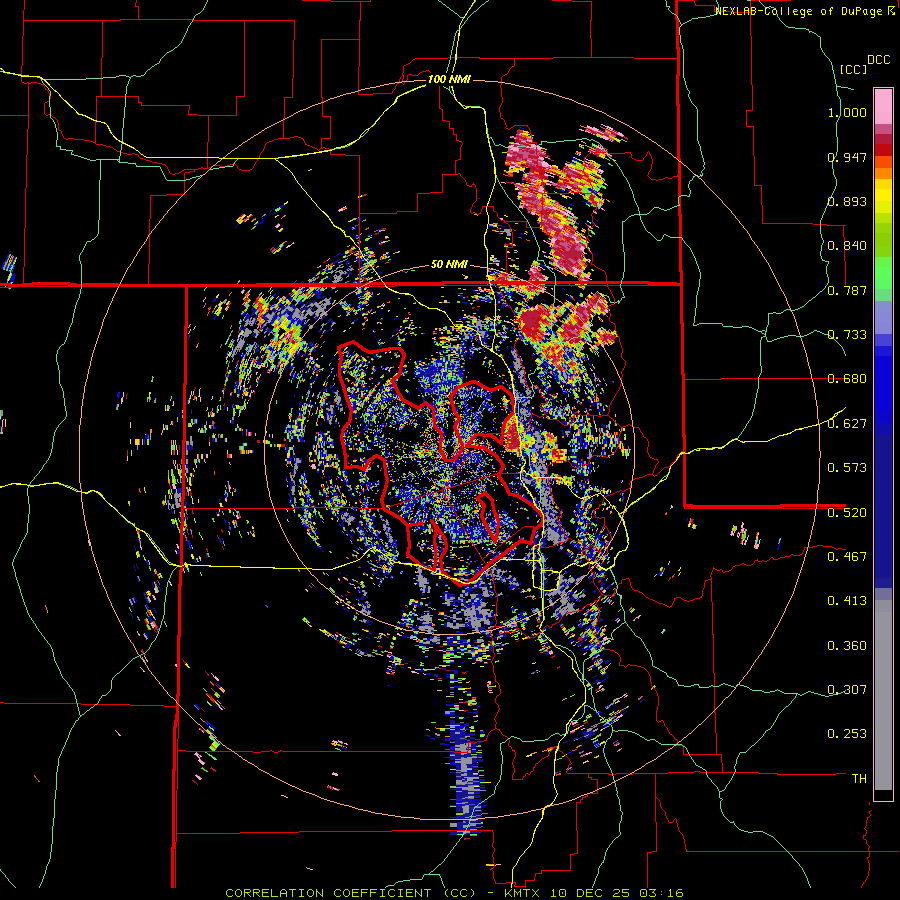This screenshot has height=900, width=900.
Task: Click the "0.467" scale value
Action: pyautogui.click(x=847, y=556)
